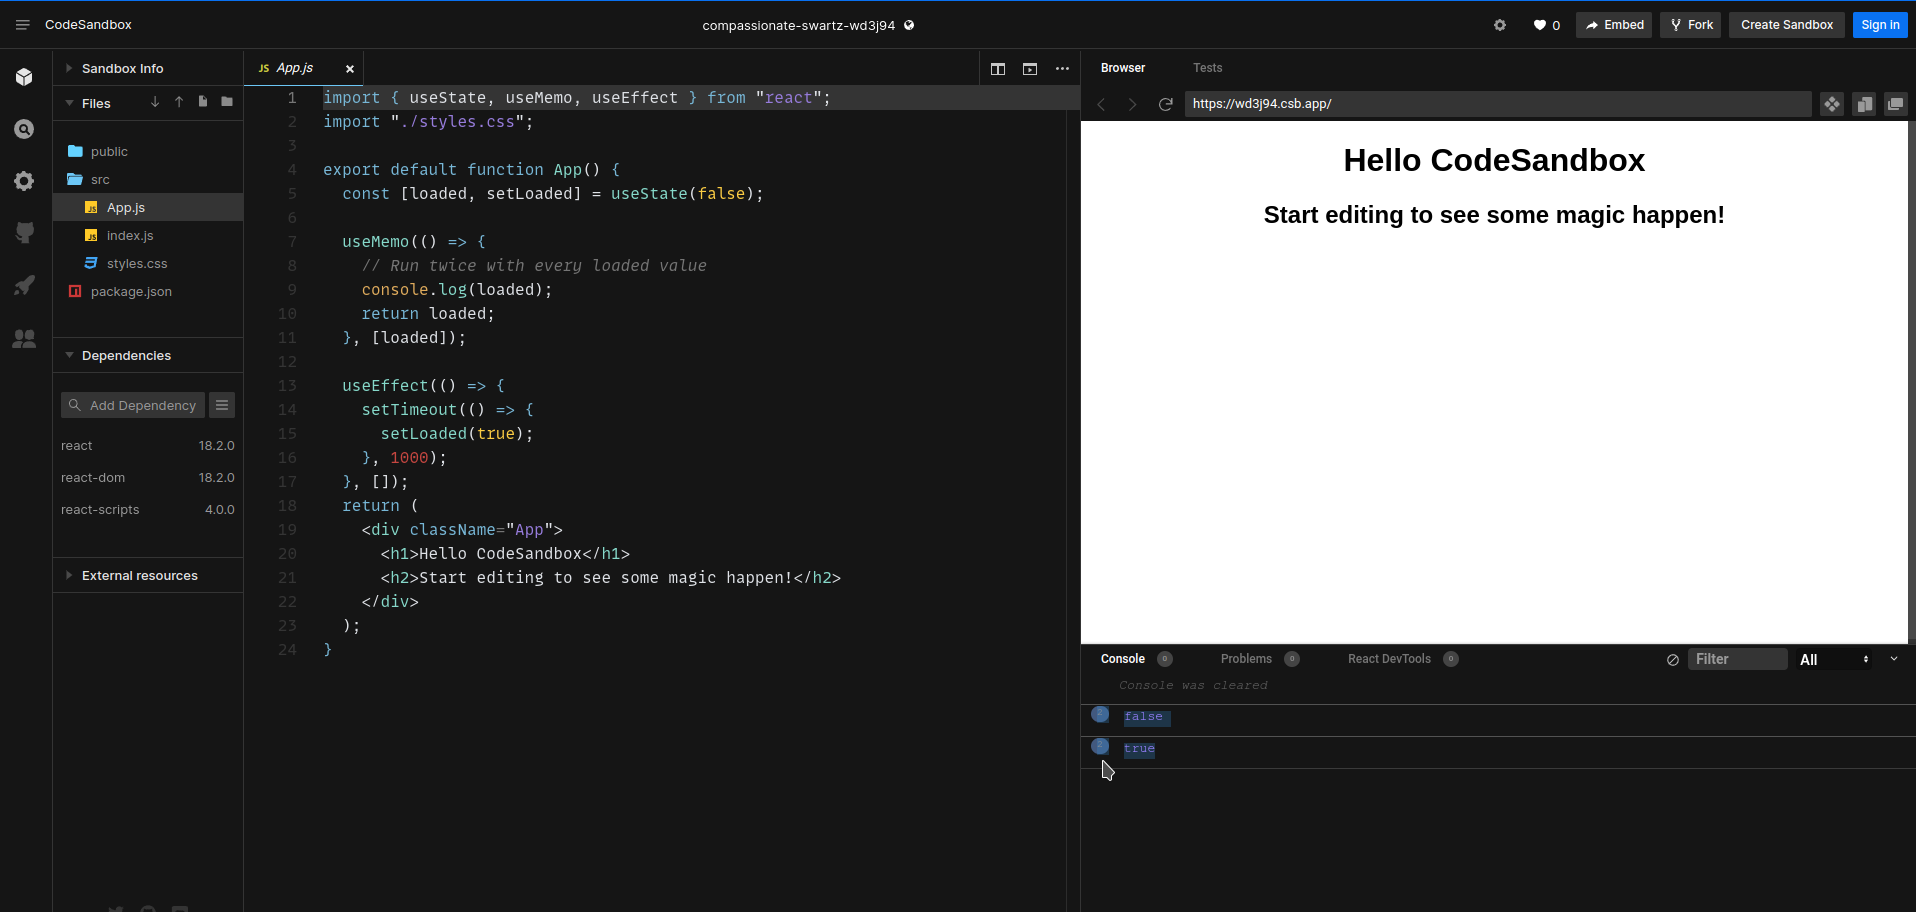Collapse the console panel with chevron

1894,659
